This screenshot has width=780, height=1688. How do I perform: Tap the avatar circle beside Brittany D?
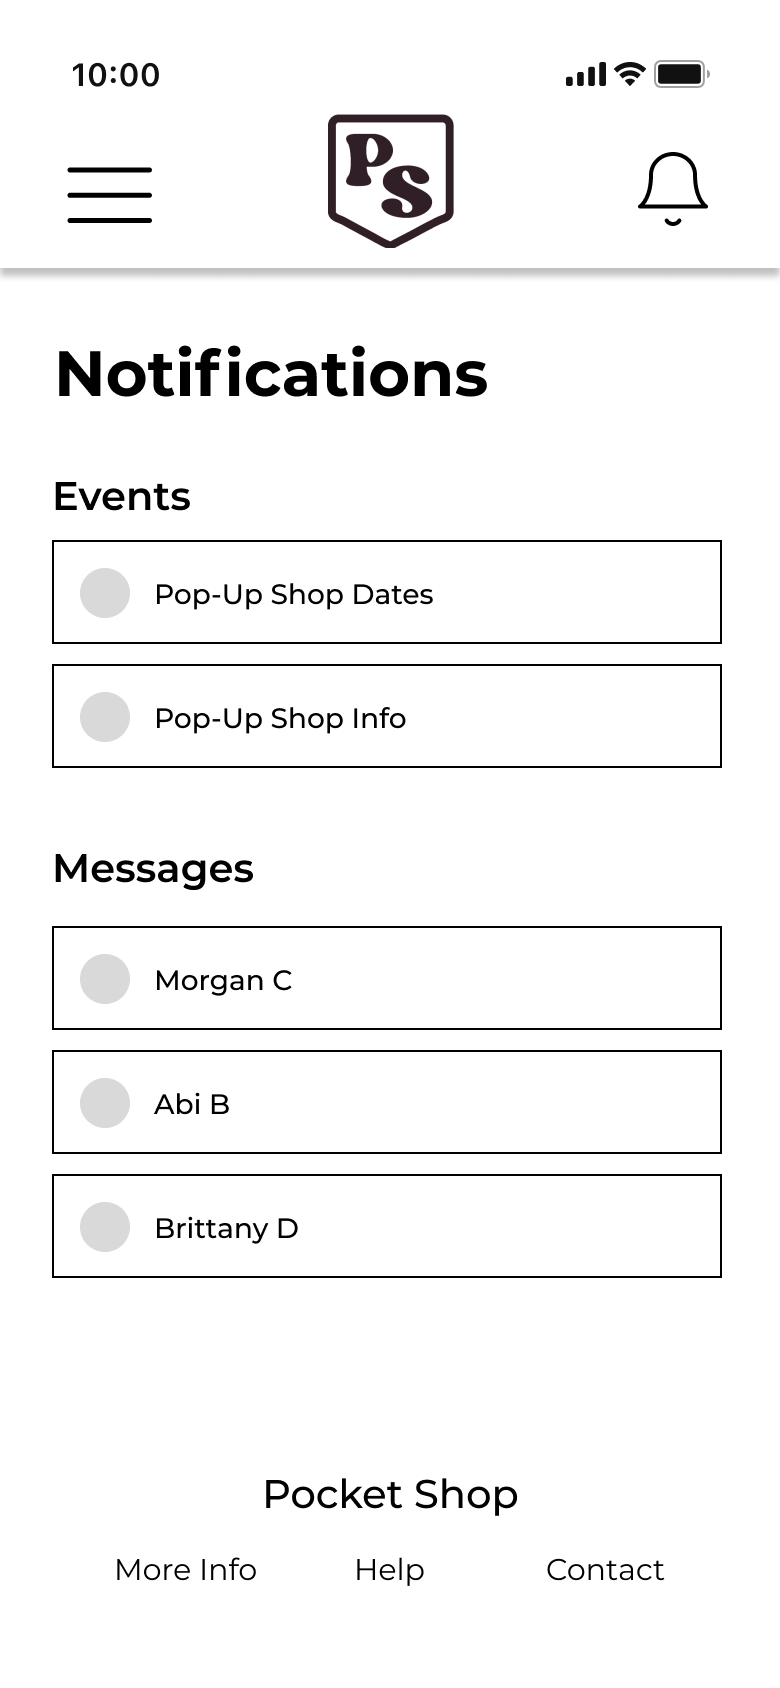pyautogui.click(x=105, y=1227)
